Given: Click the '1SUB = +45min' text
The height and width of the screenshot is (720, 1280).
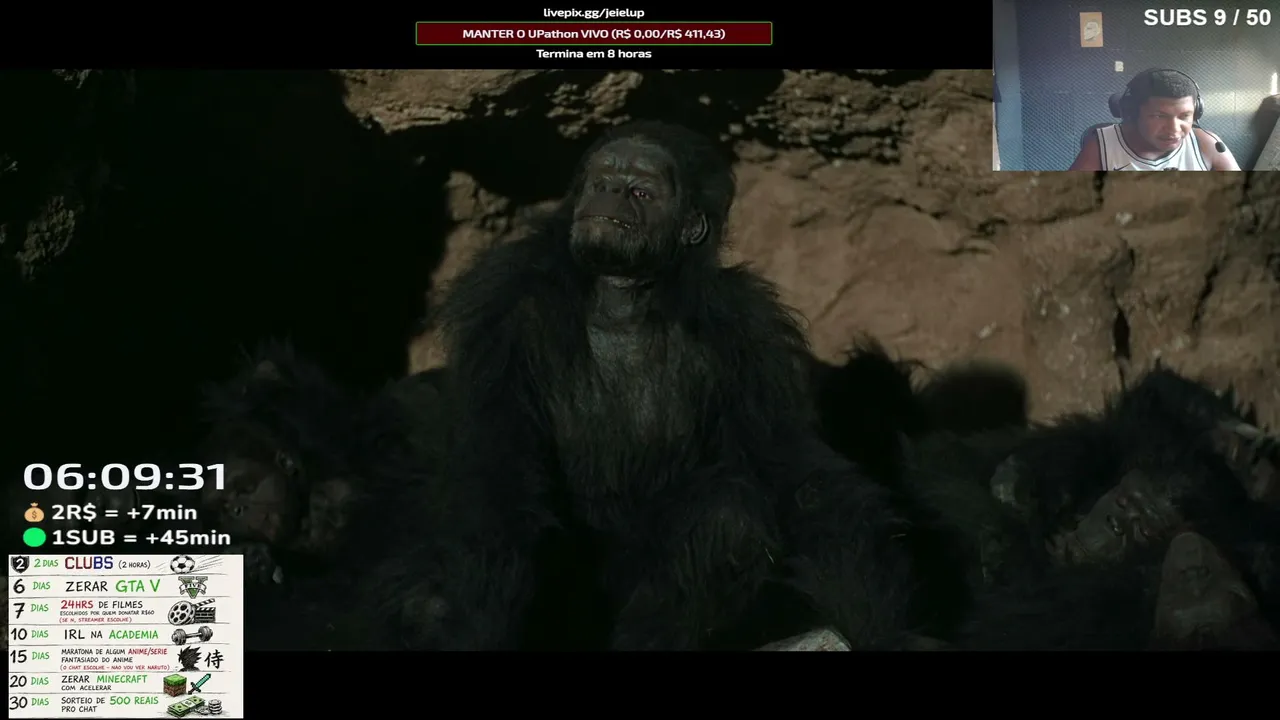Looking at the screenshot, I should 141,538.
